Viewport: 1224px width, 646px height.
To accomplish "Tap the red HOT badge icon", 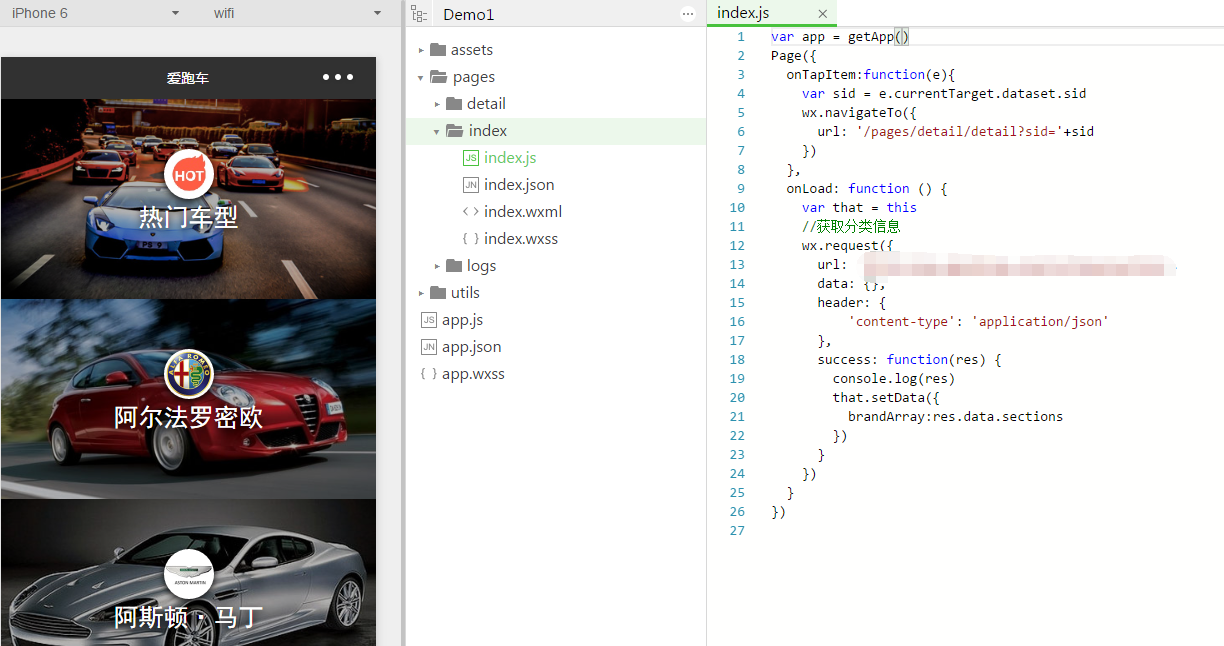I will click(x=189, y=175).
